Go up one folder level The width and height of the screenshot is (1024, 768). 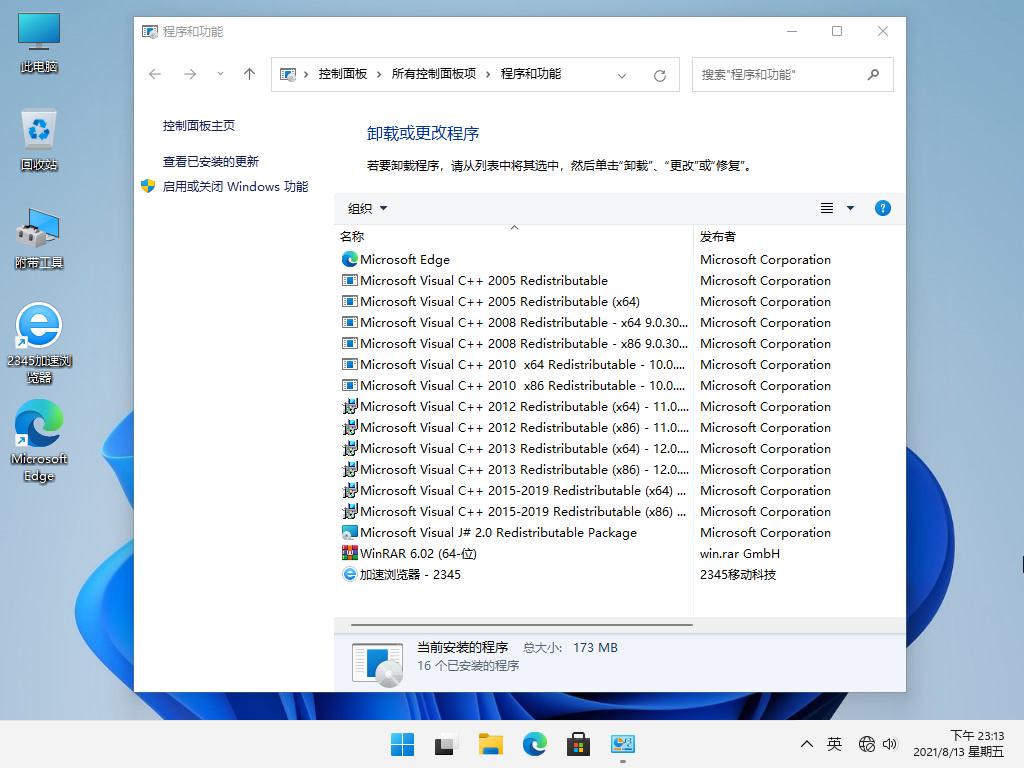[x=249, y=74]
